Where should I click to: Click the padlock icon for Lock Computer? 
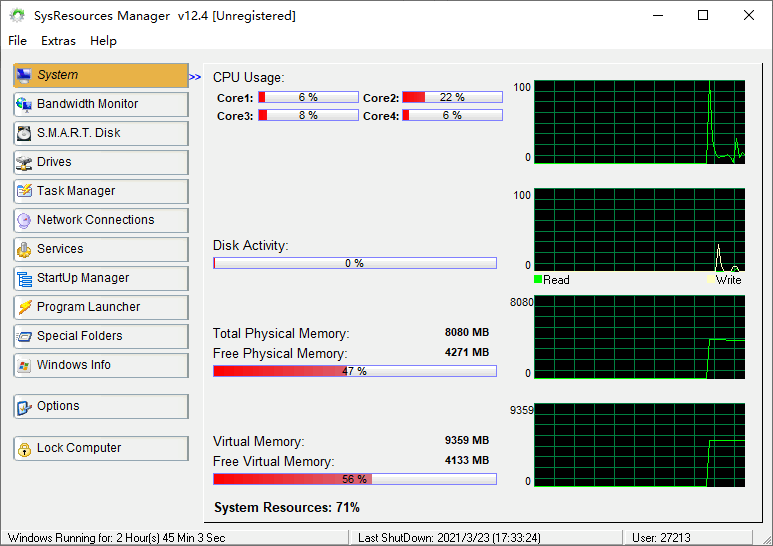tap(24, 448)
